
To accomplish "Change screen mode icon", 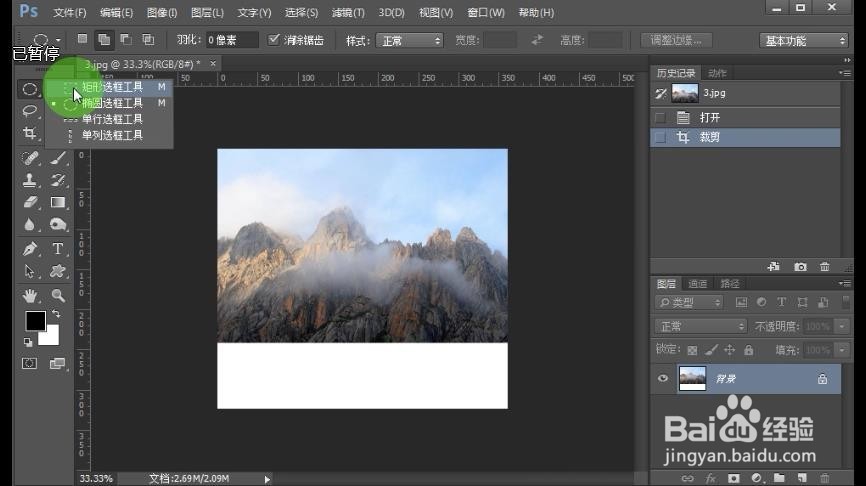I will point(57,363).
